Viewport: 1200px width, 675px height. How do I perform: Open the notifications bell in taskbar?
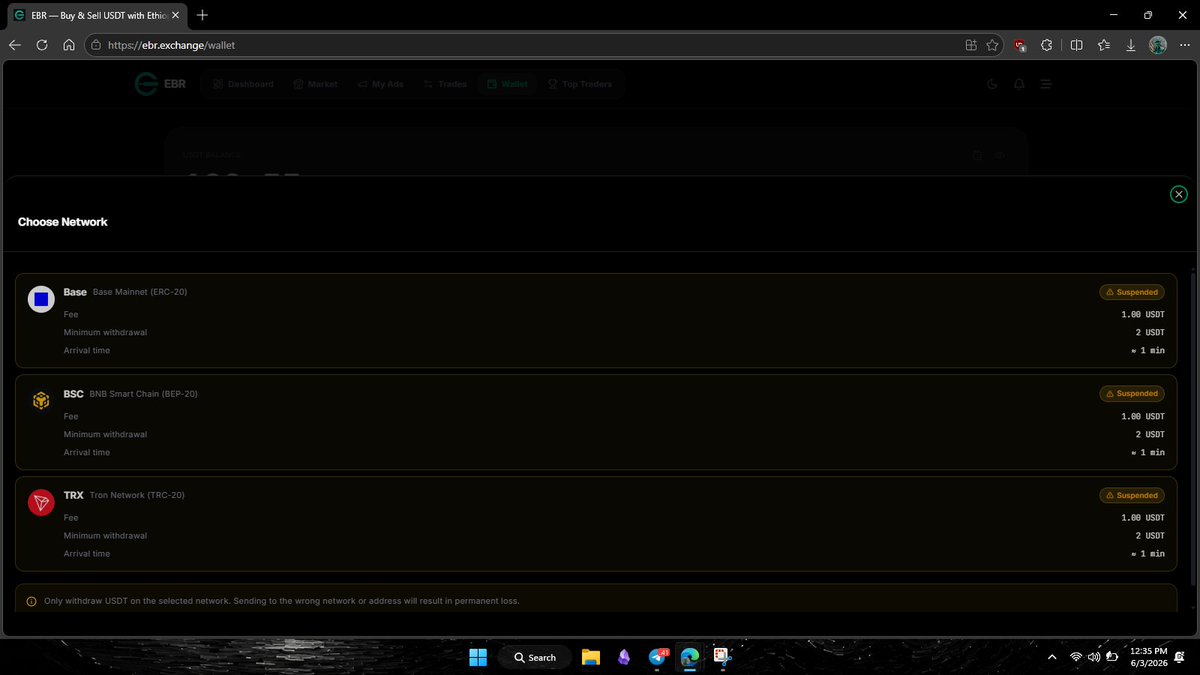coord(1181,657)
